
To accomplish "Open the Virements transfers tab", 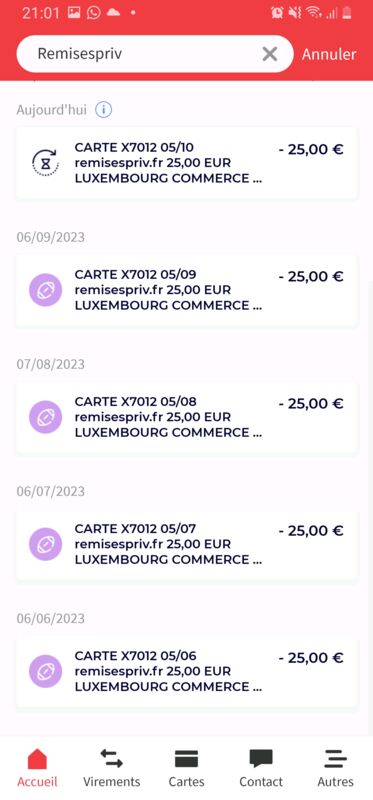I will (111, 768).
